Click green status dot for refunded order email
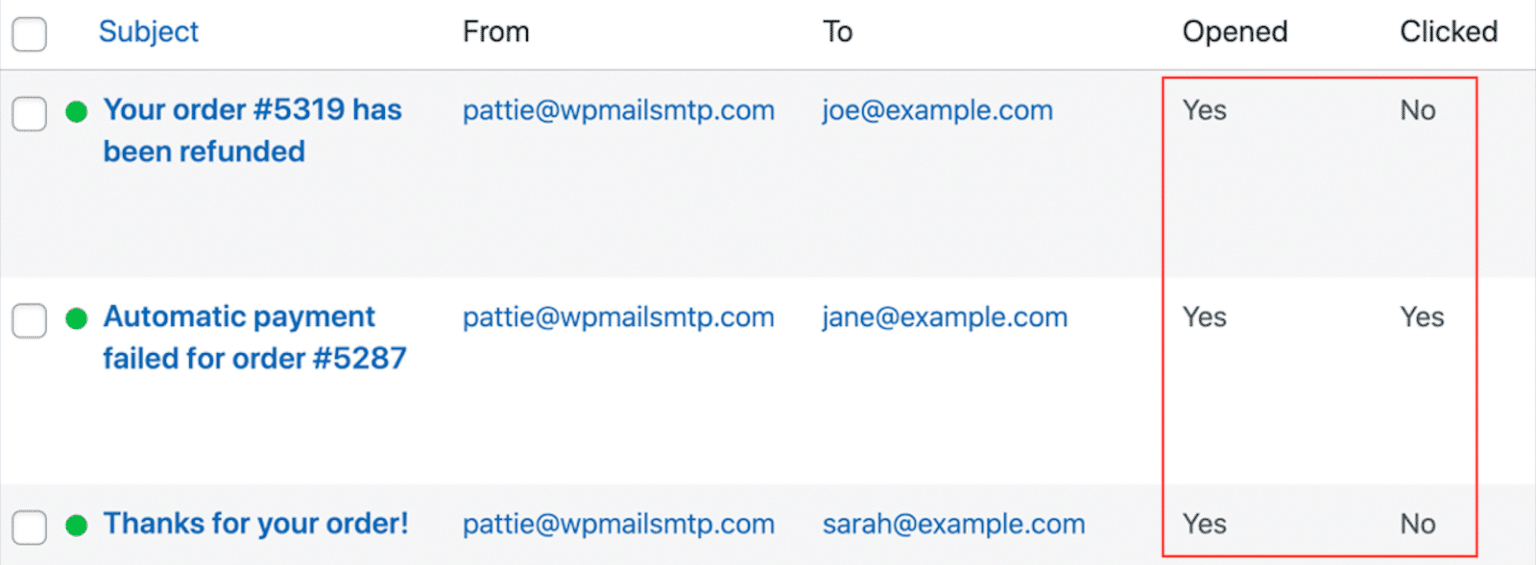The image size is (1536, 565). point(76,111)
